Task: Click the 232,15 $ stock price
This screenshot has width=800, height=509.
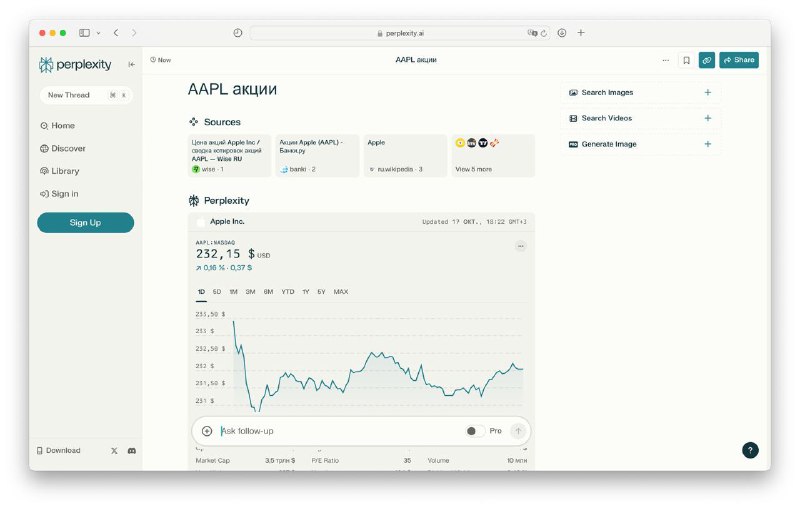Action: pyautogui.click(x=225, y=254)
